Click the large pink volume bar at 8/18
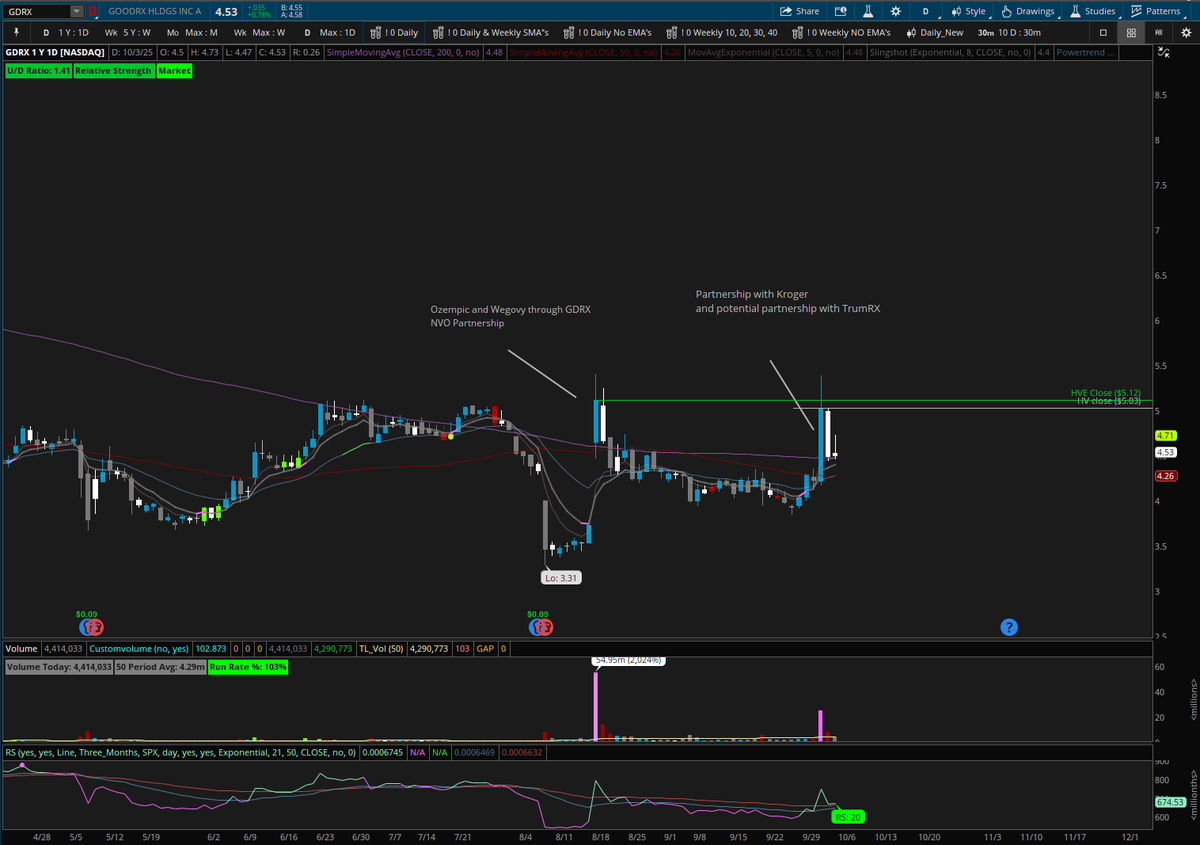This screenshot has width=1200, height=845. point(596,706)
